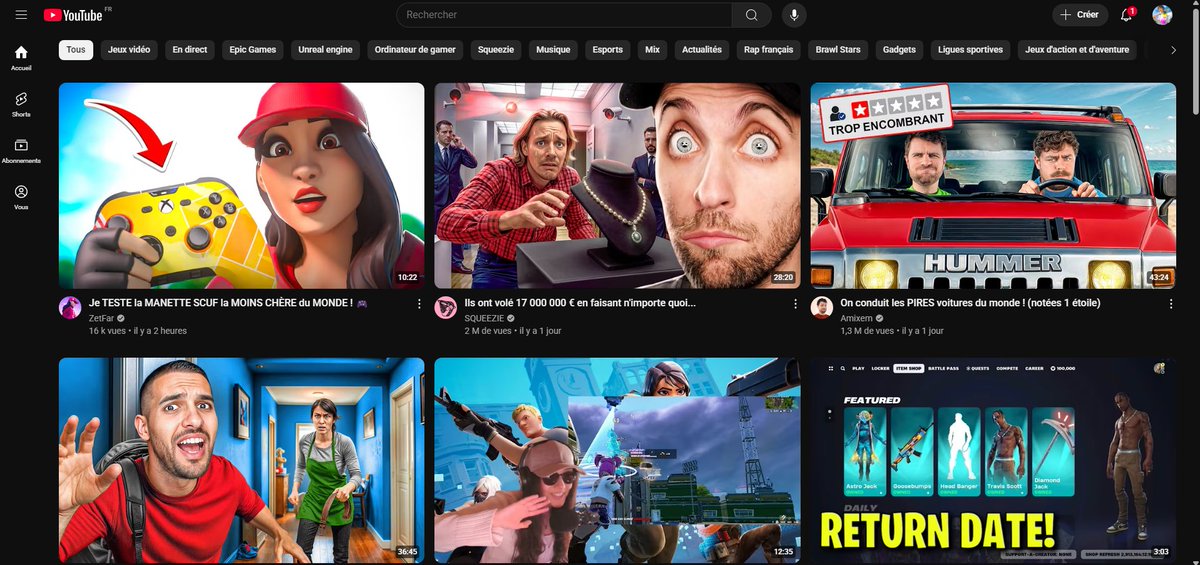
Task: Open ZetFar channel avatar
Action: click(70, 307)
